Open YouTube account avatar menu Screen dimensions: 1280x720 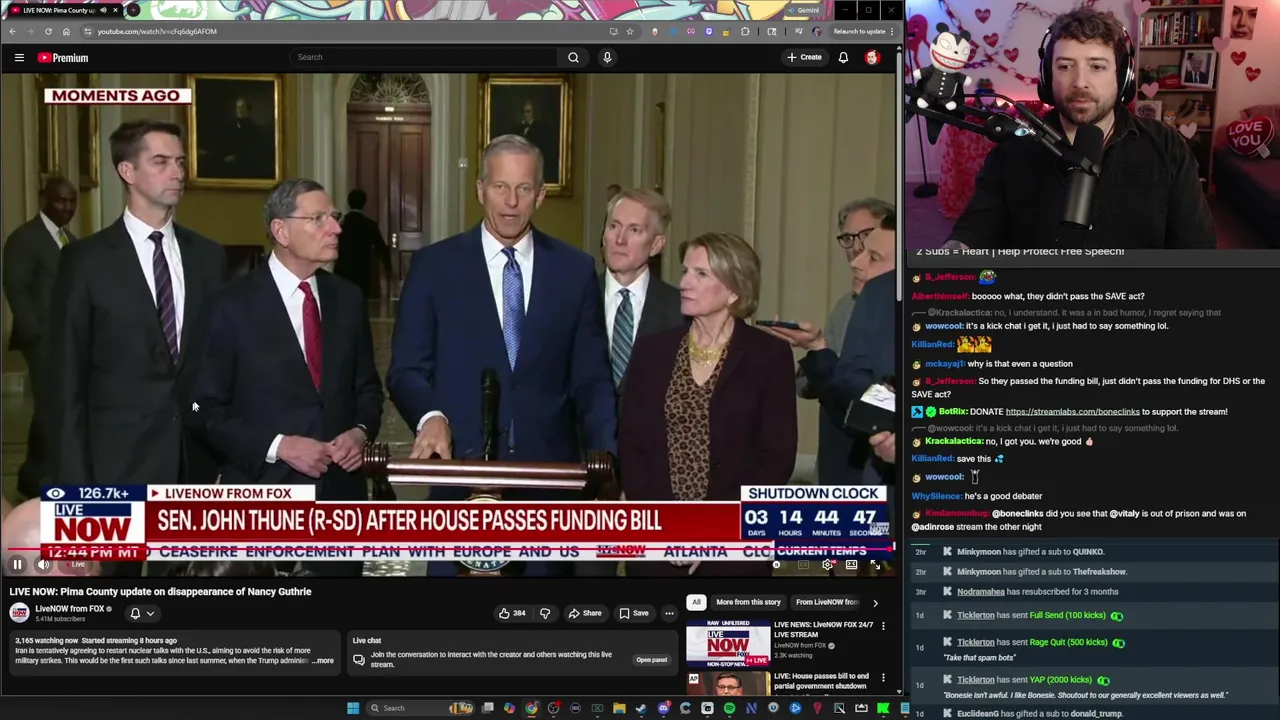[x=872, y=57]
